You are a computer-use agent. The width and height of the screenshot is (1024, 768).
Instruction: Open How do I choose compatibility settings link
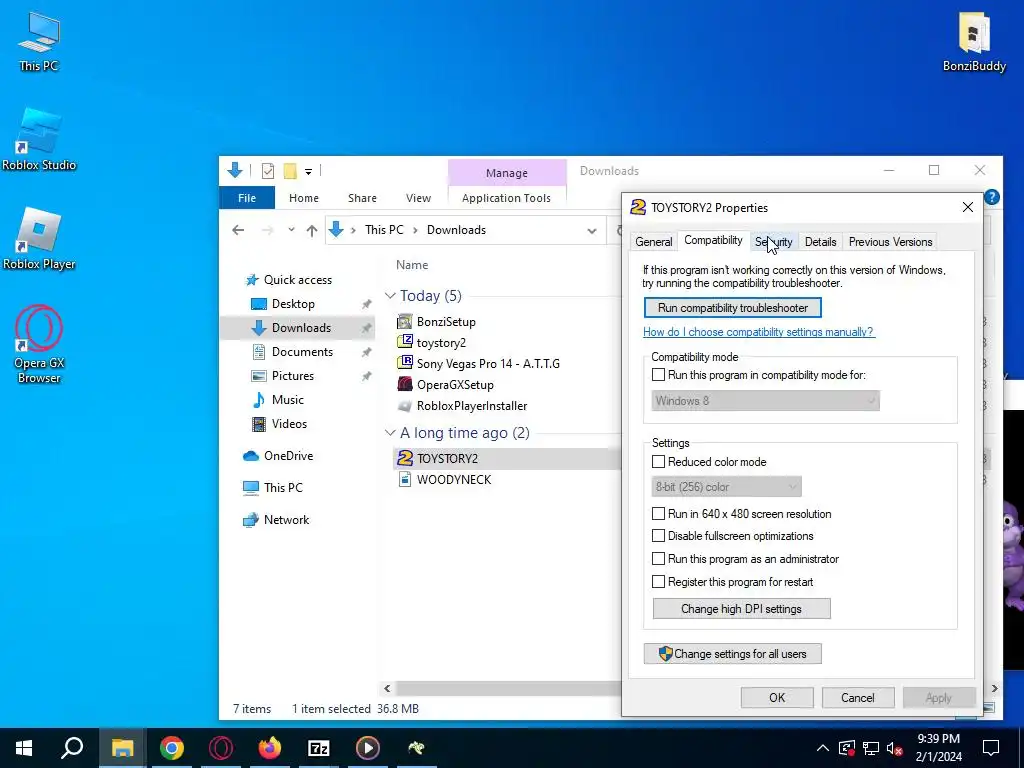(x=758, y=332)
